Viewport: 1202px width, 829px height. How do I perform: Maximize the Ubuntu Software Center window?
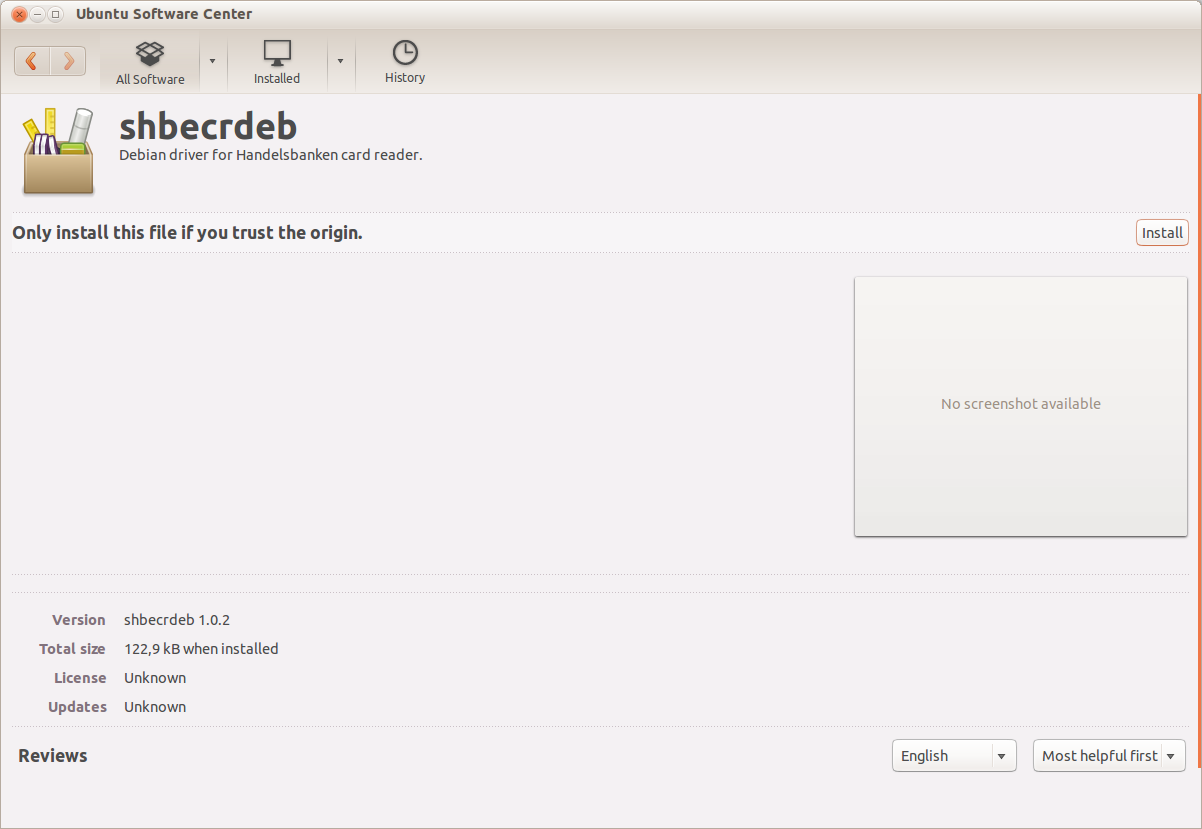(55, 14)
